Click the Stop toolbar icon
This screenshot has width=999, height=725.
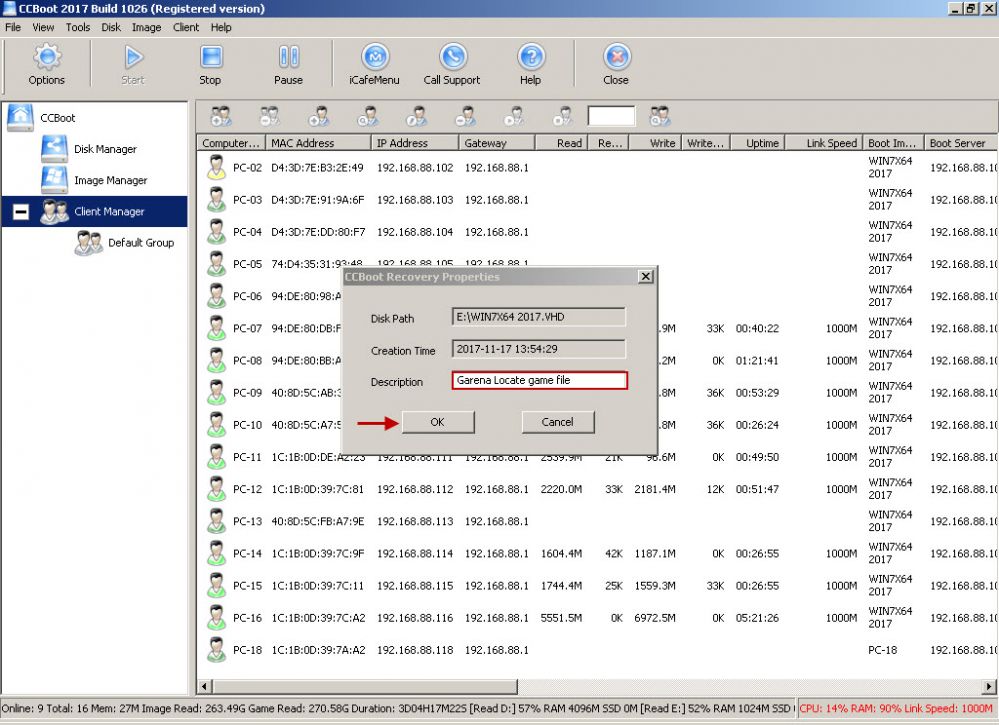210,58
